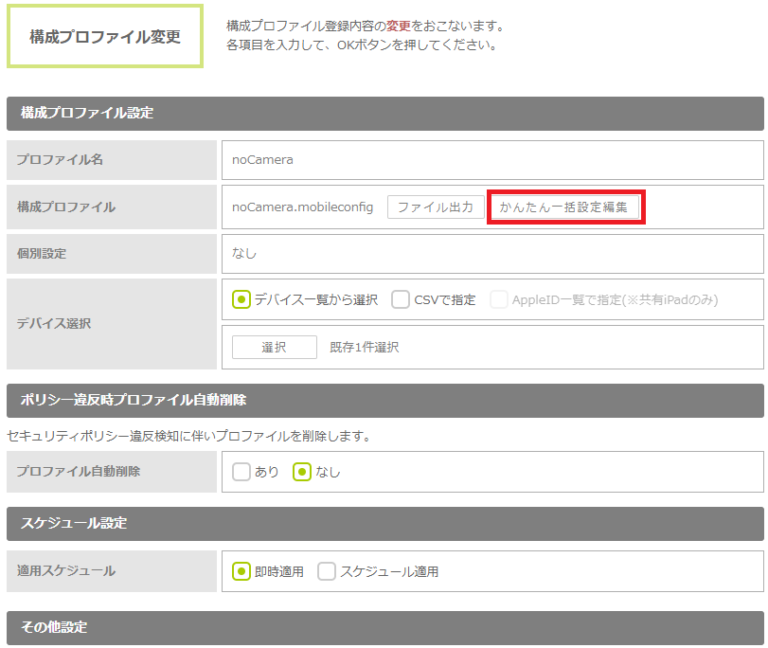Click the スケジュール設定 section header
Screen dimensions: 768x648
tap(385, 523)
